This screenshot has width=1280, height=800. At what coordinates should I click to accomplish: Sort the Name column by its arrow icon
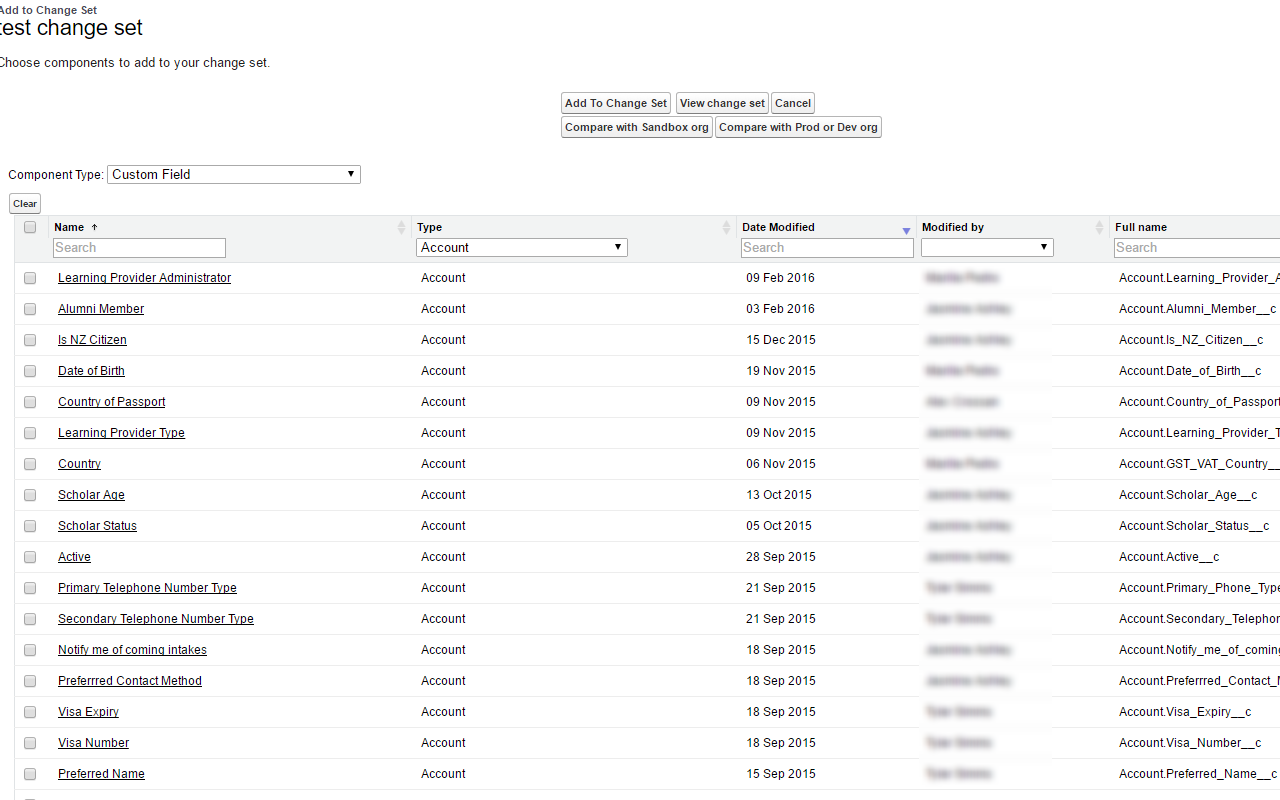pos(400,227)
